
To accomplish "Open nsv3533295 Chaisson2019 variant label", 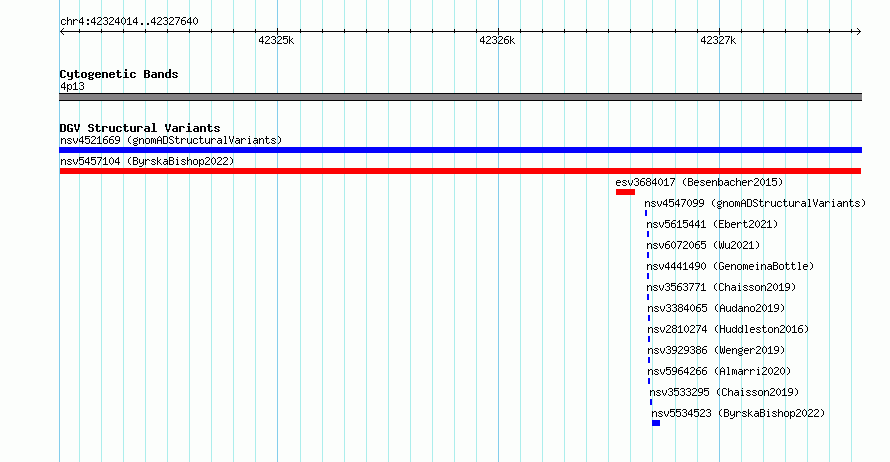I will [724, 392].
